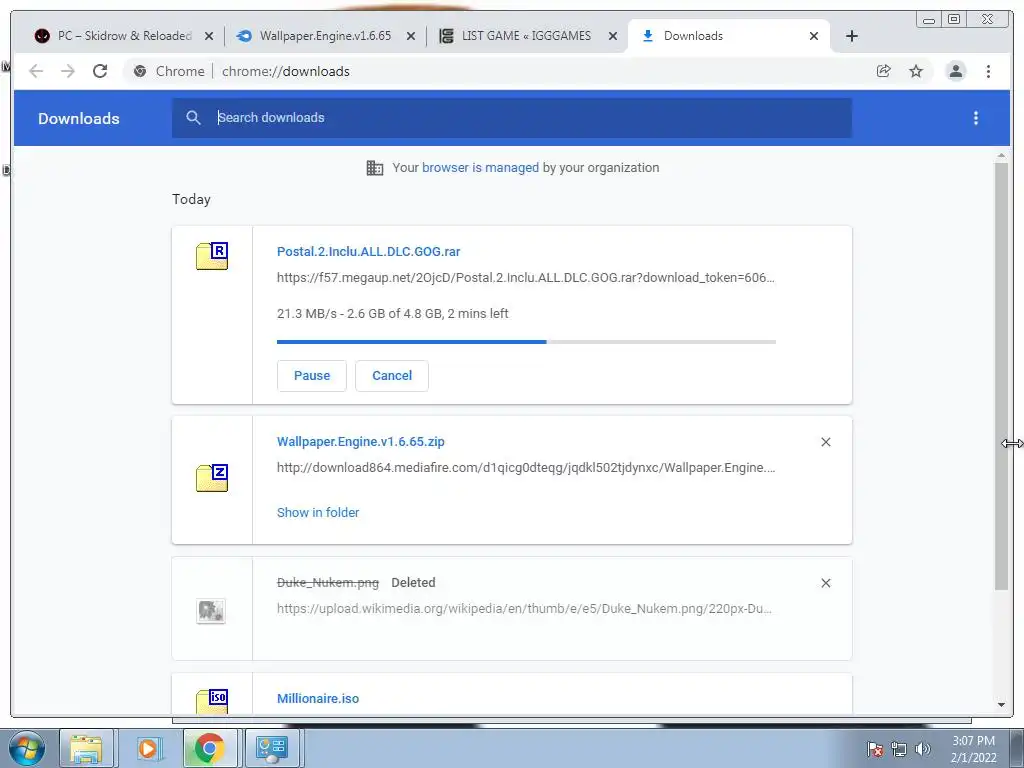
Task: Click the magnifier icon in search downloads
Action: 193,118
